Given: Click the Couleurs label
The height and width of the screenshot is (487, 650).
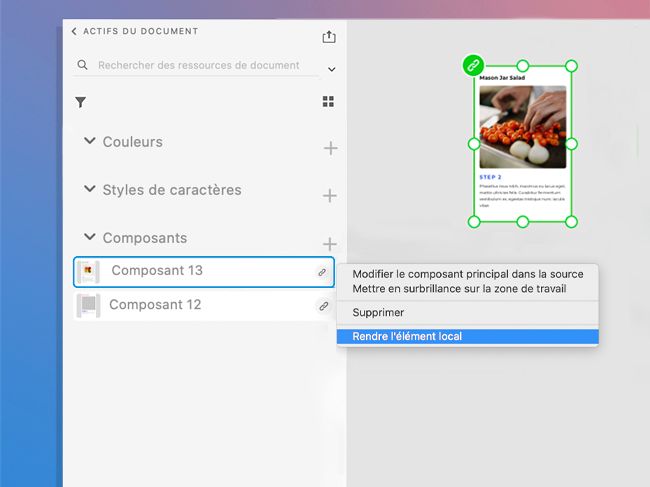Looking at the screenshot, I should (133, 142).
